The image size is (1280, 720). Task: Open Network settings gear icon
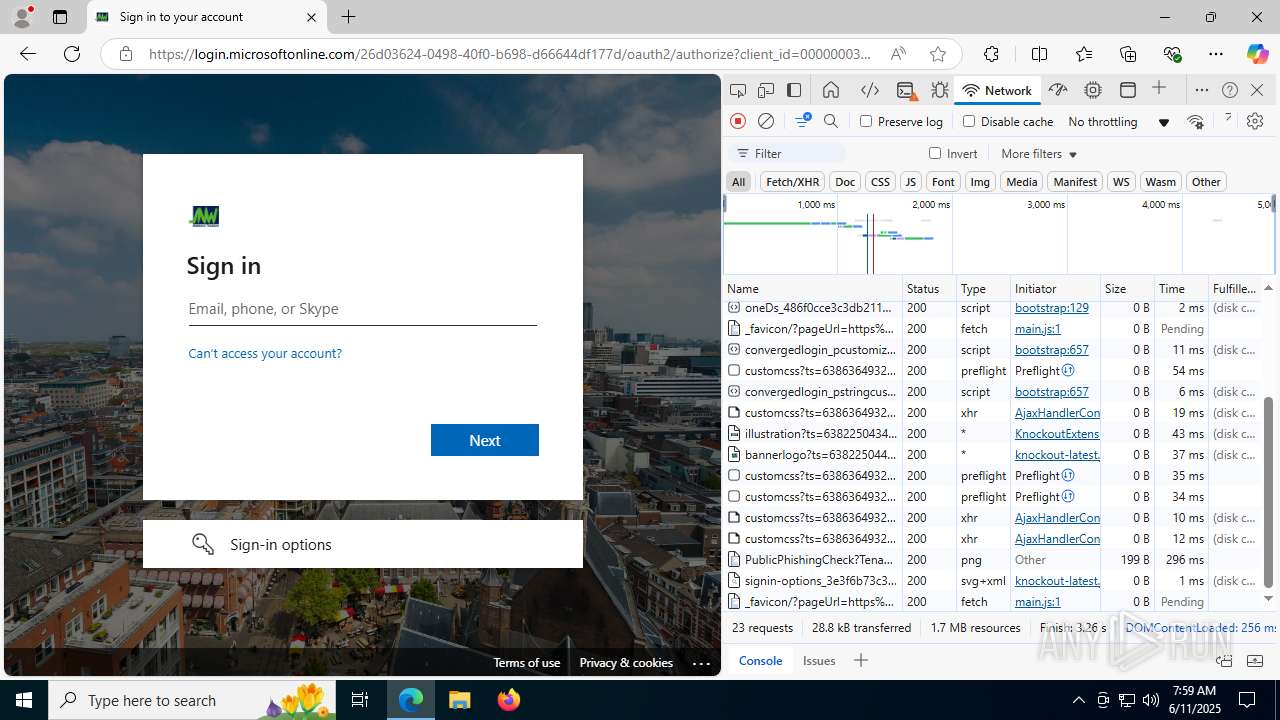point(1255,121)
